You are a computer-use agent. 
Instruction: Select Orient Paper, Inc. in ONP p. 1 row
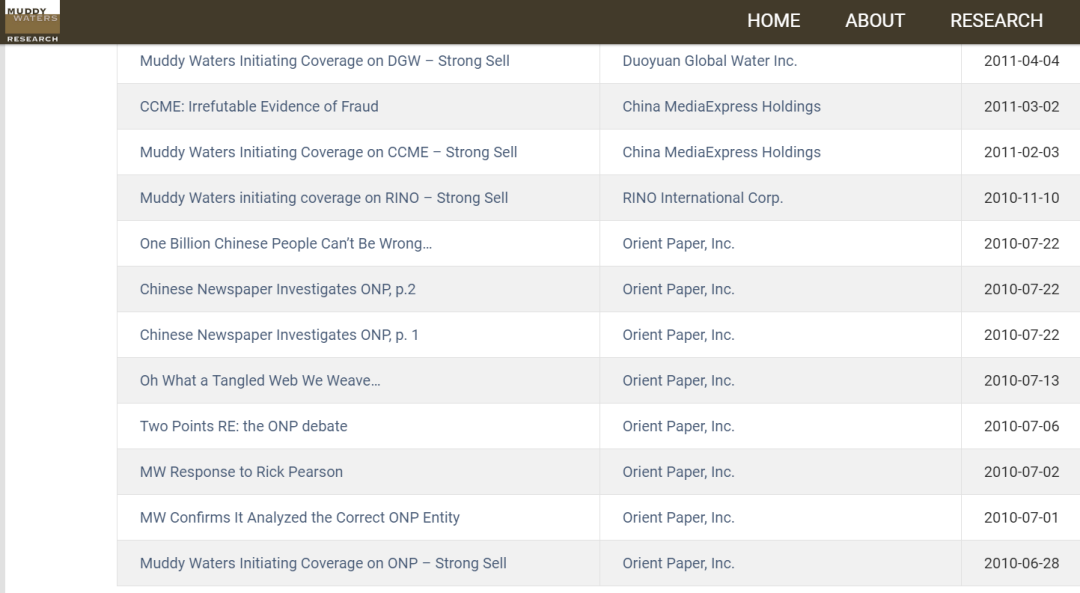pyautogui.click(x=678, y=335)
